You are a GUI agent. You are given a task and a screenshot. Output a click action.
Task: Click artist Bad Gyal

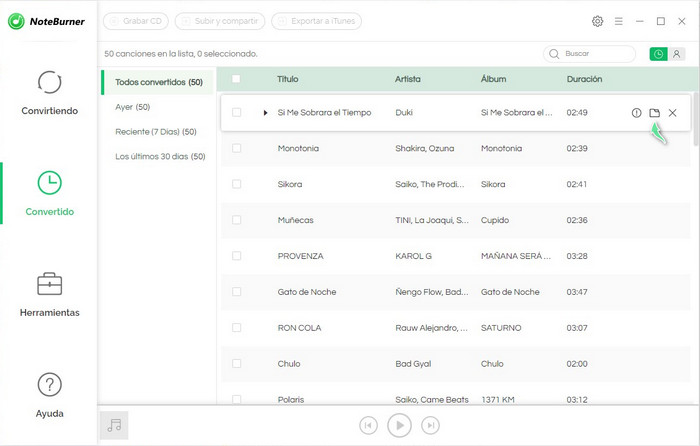[x=413, y=363]
